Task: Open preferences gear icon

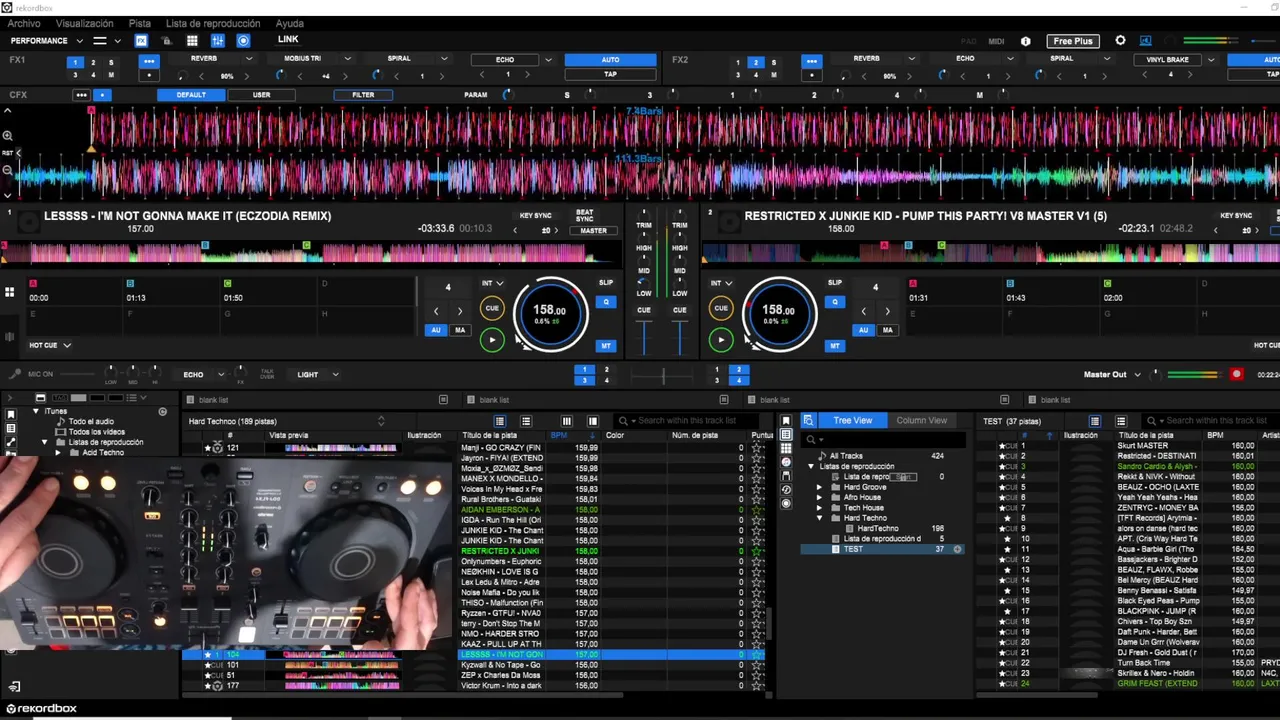Action: pos(1120,41)
